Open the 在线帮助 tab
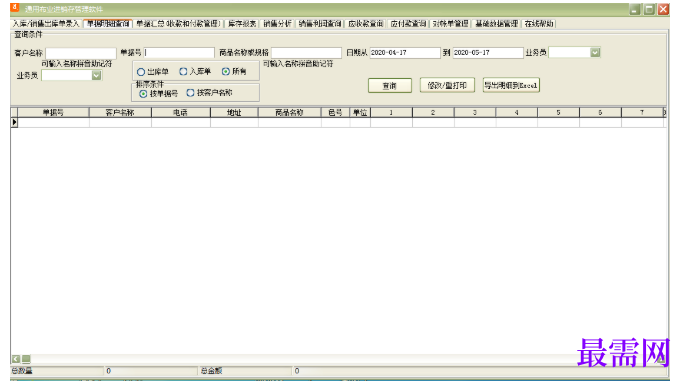 pyautogui.click(x=539, y=24)
